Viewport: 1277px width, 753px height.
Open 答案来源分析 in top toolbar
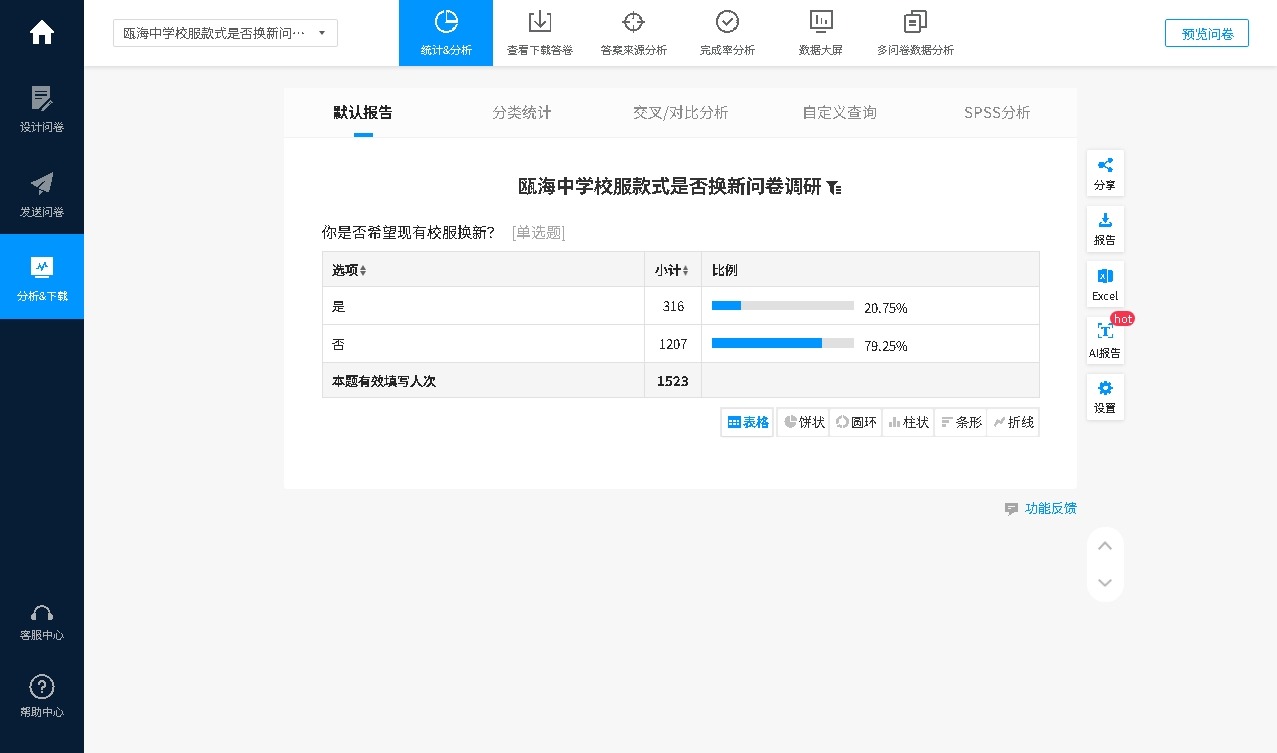pos(633,34)
